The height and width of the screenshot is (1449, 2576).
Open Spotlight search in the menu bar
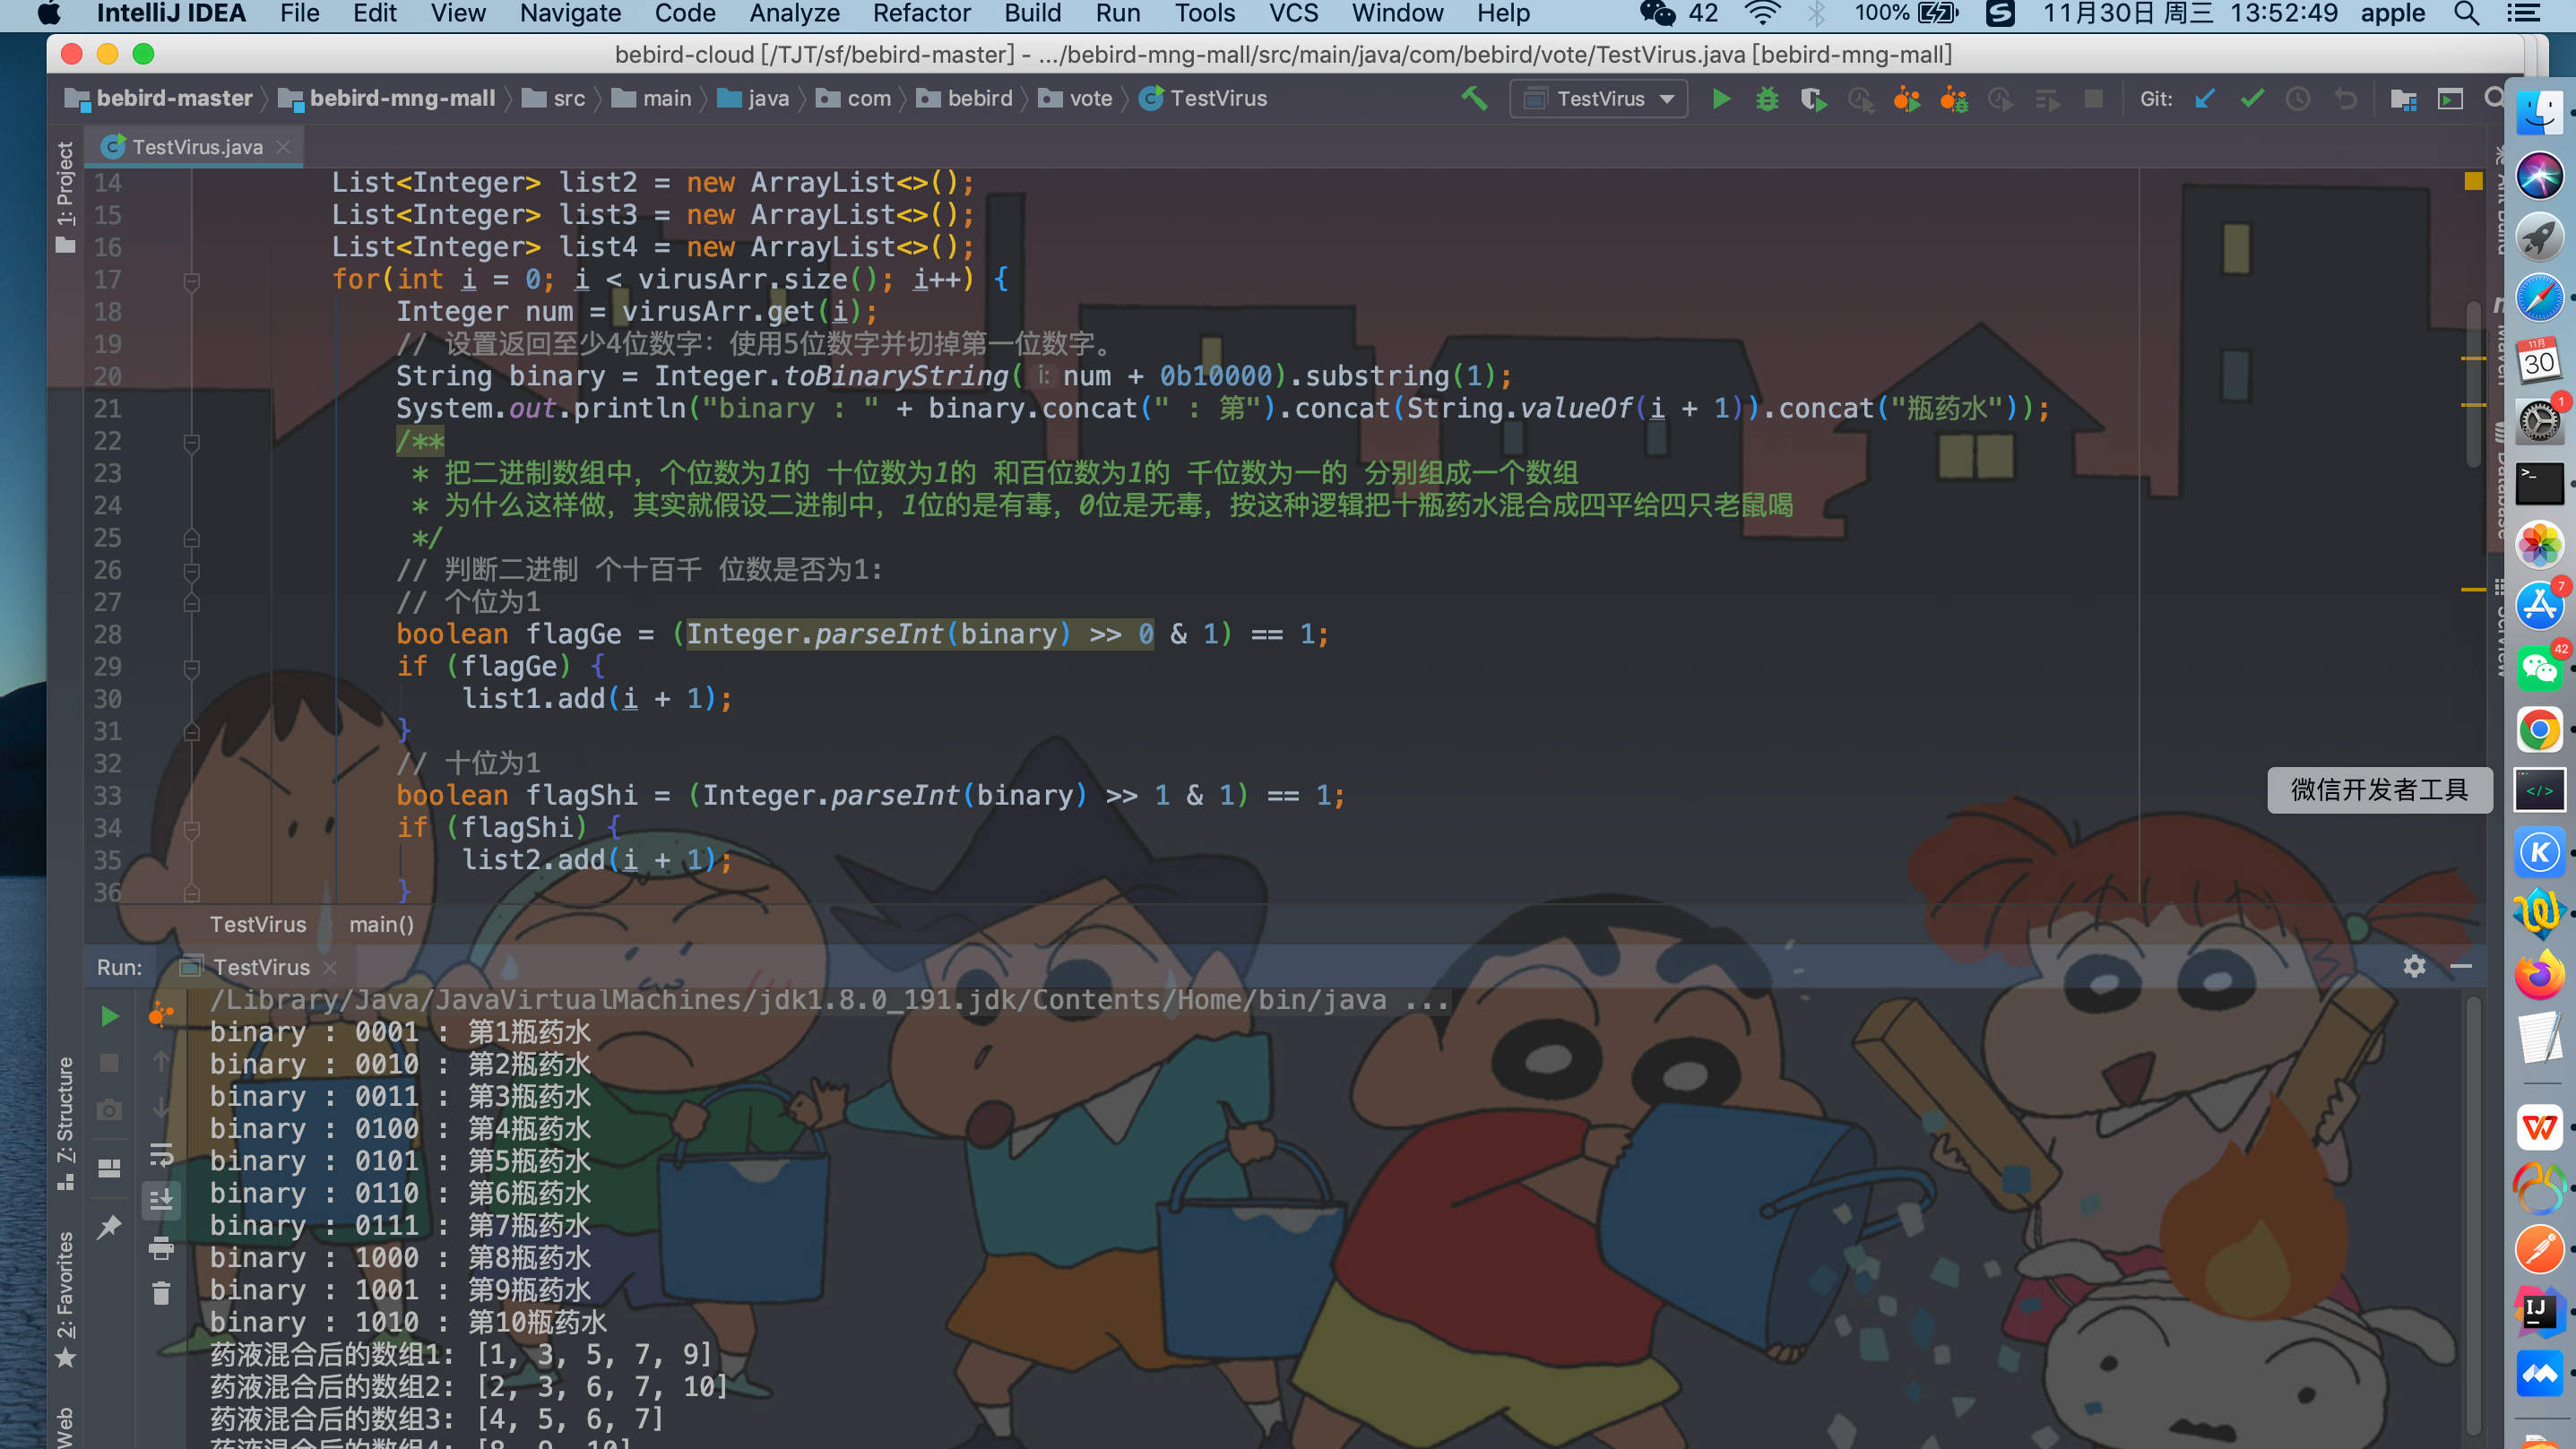[x=2466, y=14]
